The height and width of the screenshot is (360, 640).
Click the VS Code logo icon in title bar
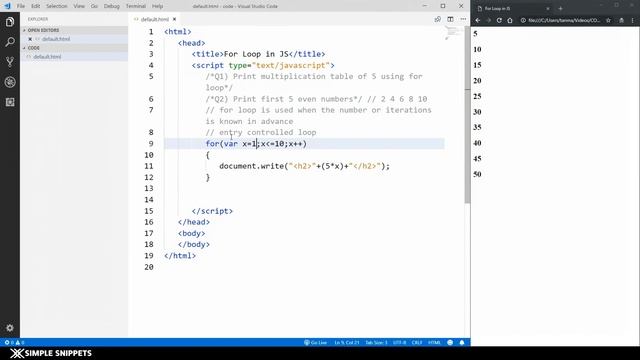pos(7,6)
